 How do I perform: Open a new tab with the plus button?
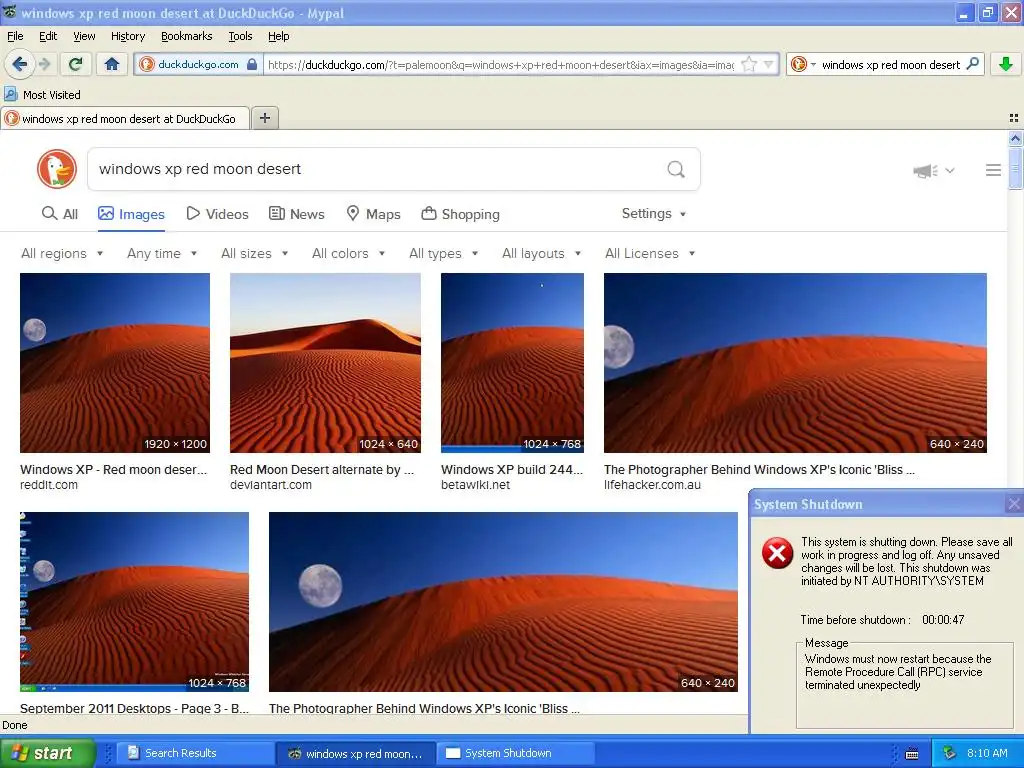click(x=265, y=118)
